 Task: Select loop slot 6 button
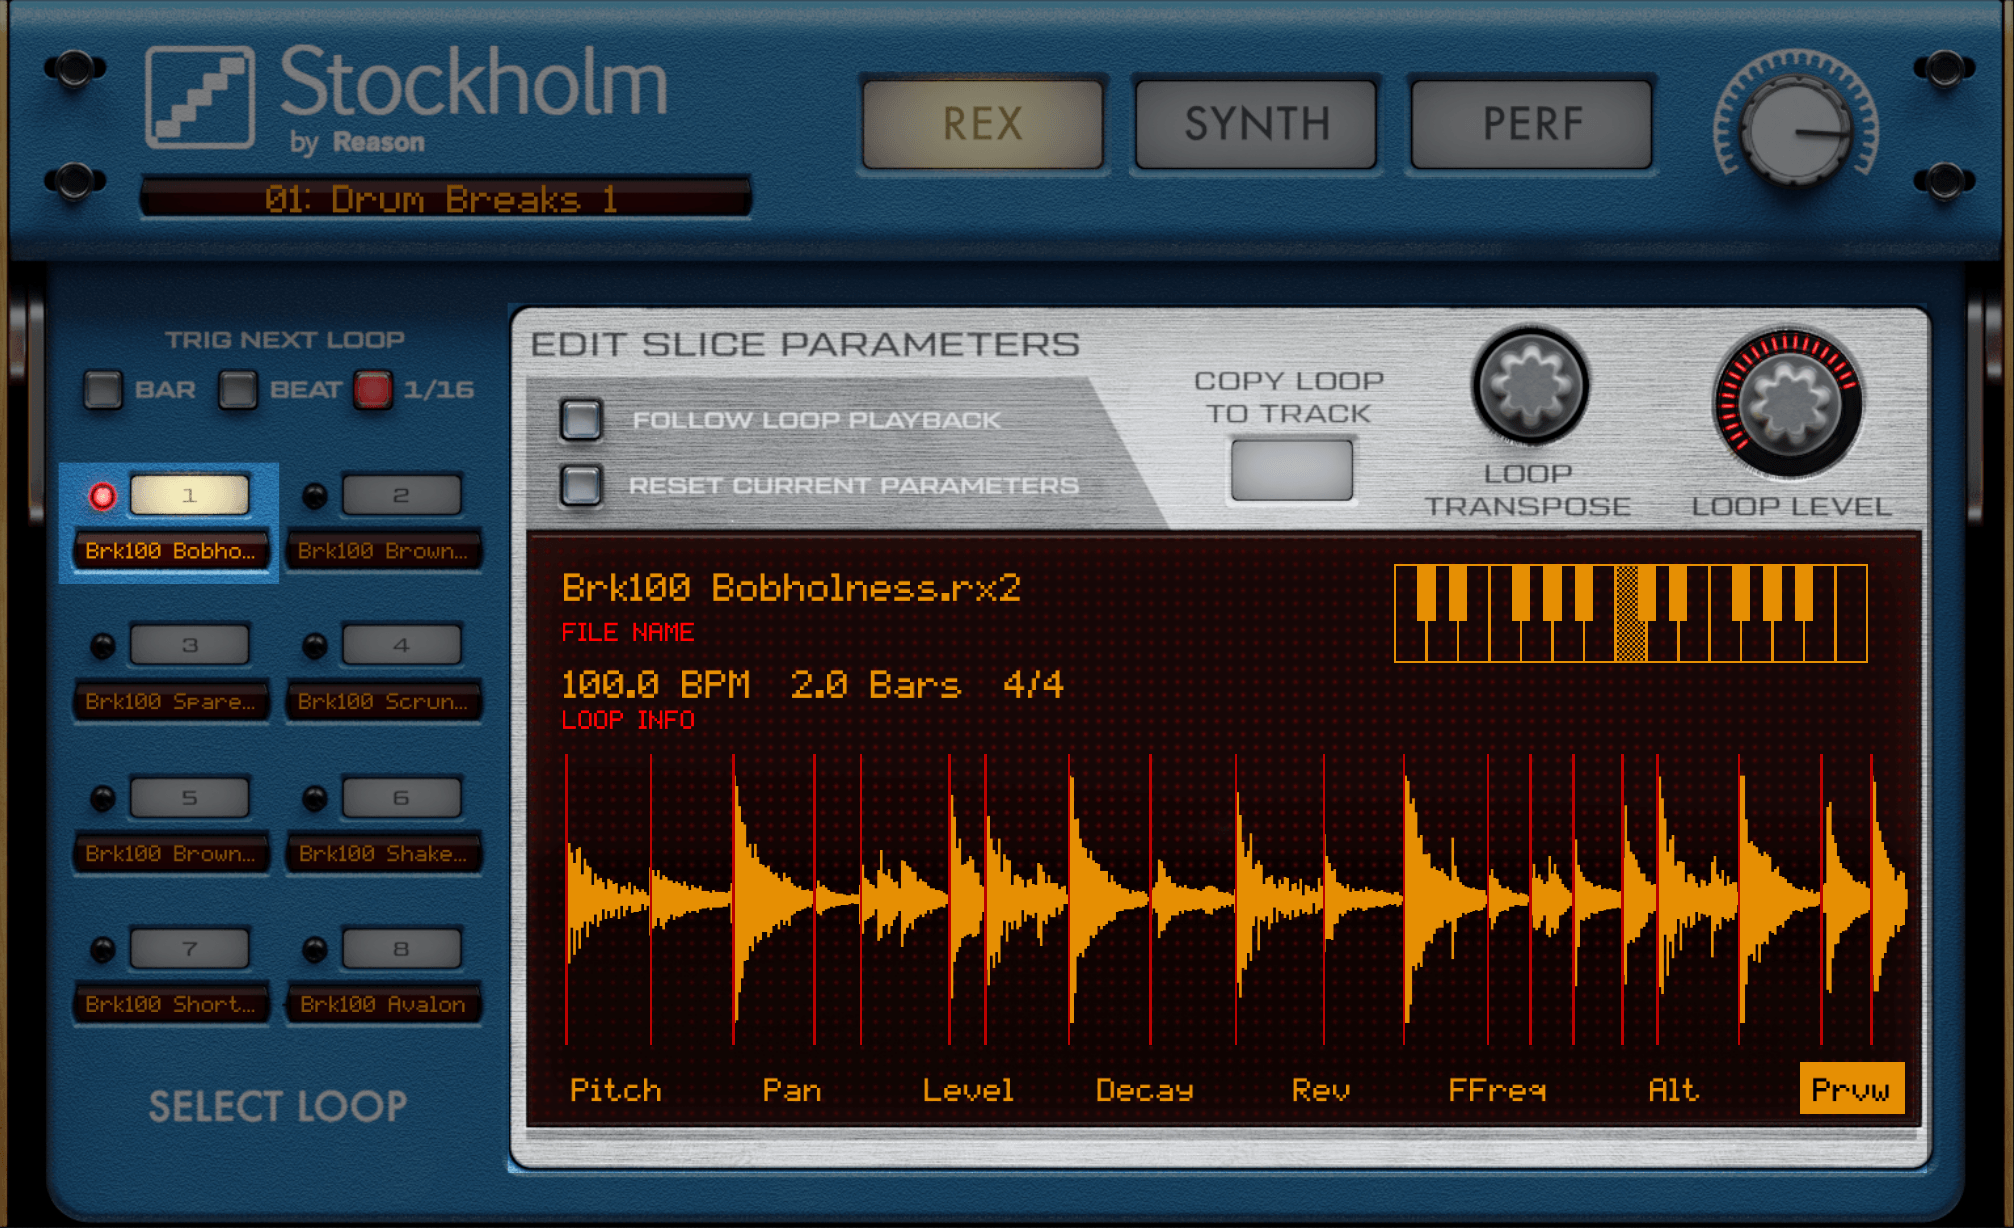(401, 798)
